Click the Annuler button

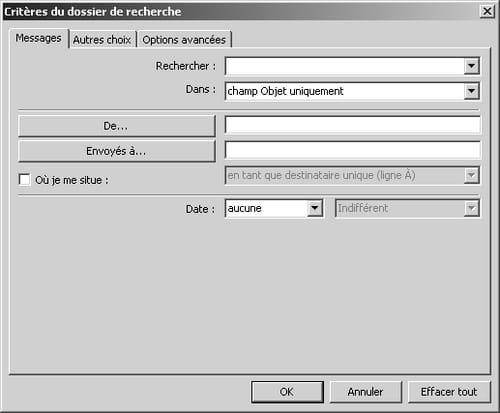366,392
